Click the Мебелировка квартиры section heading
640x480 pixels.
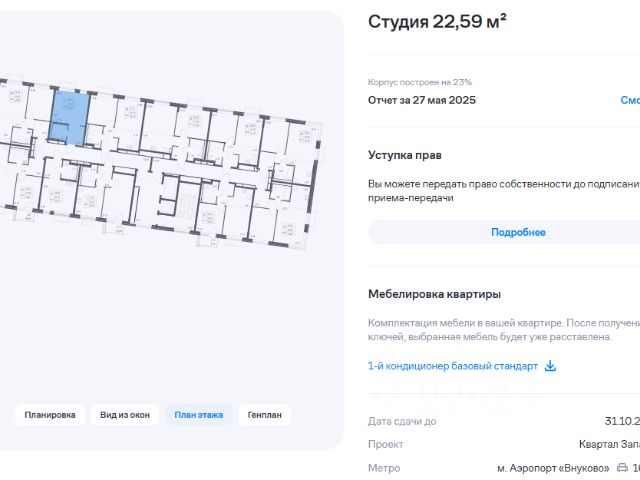click(x=434, y=294)
